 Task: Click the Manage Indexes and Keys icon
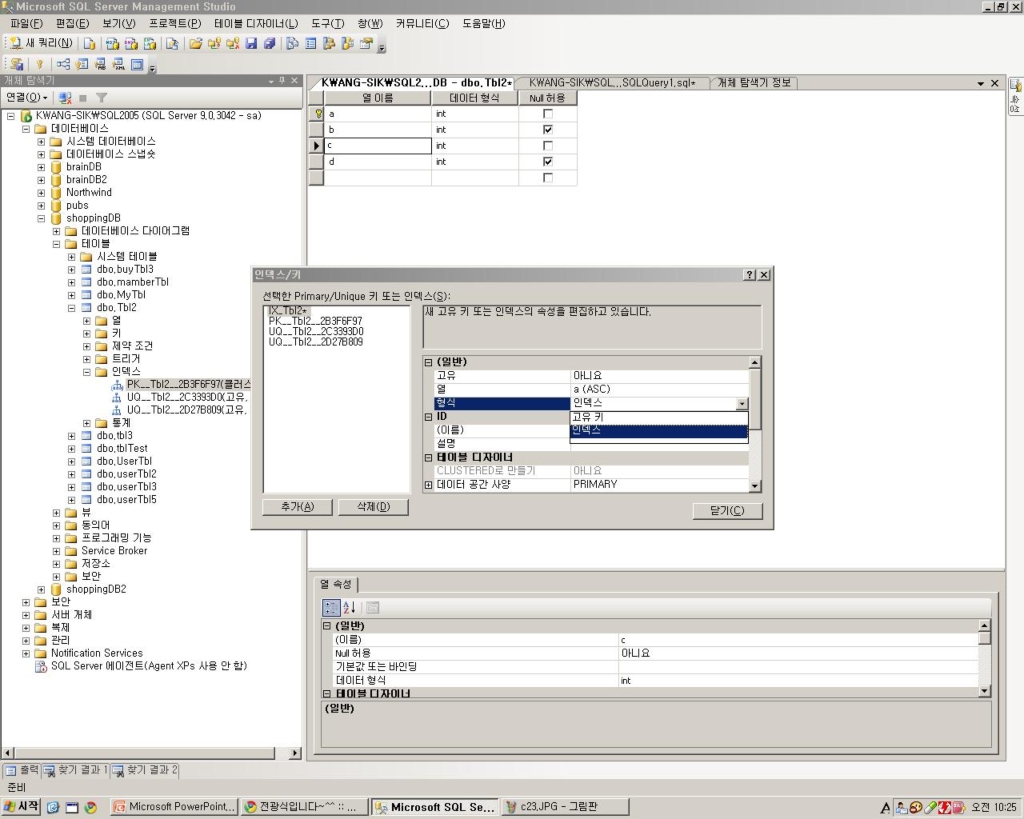(x=82, y=64)
